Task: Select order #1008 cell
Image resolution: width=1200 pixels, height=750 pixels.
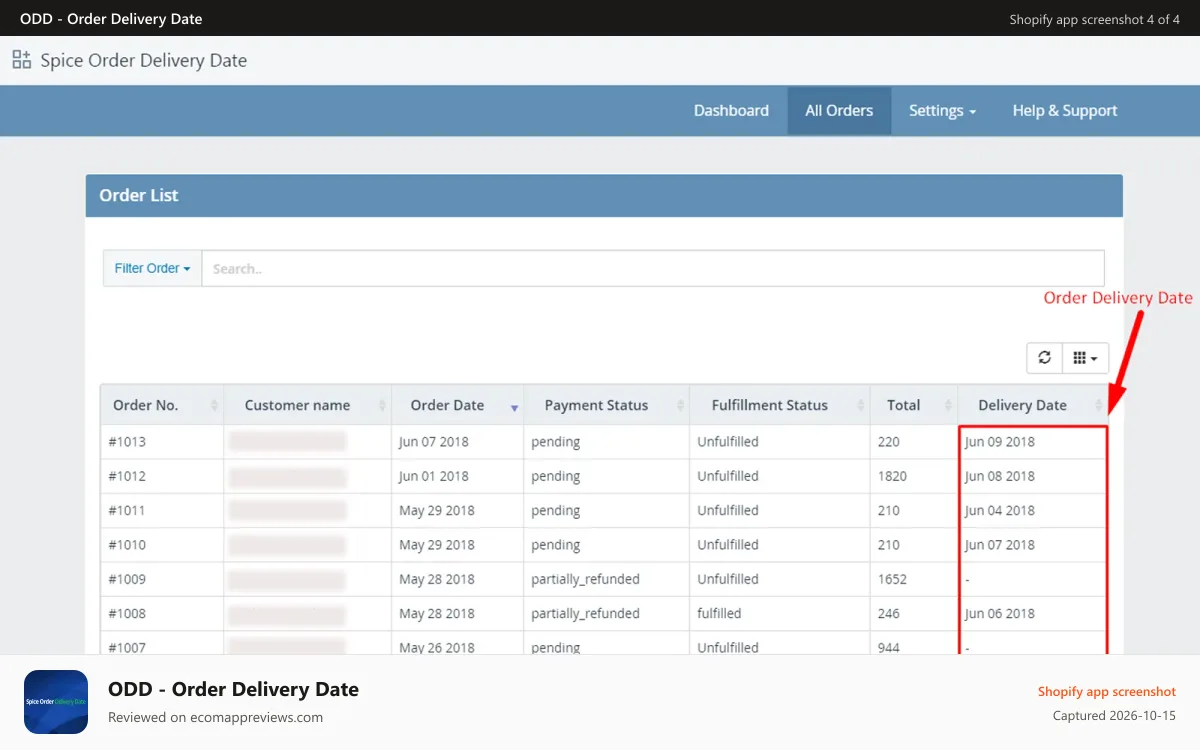Action: 162,613
